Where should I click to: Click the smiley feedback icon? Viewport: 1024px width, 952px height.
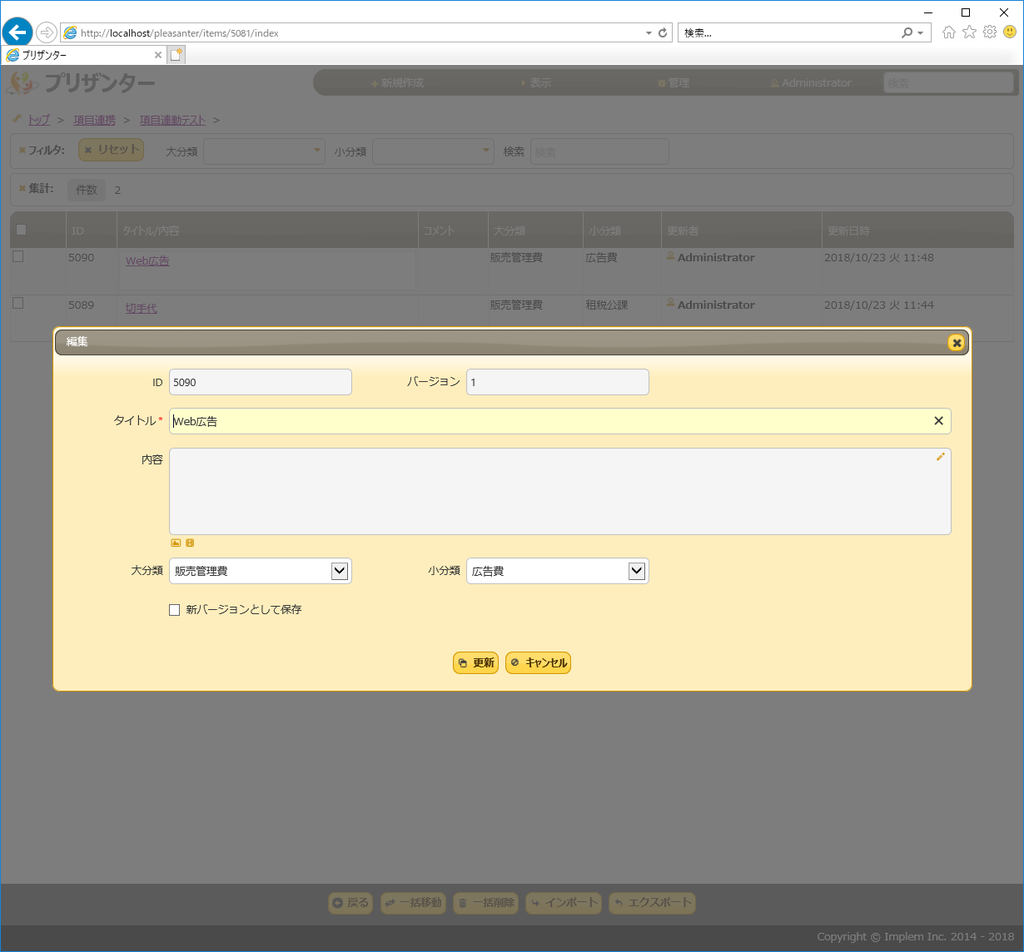1010,32
